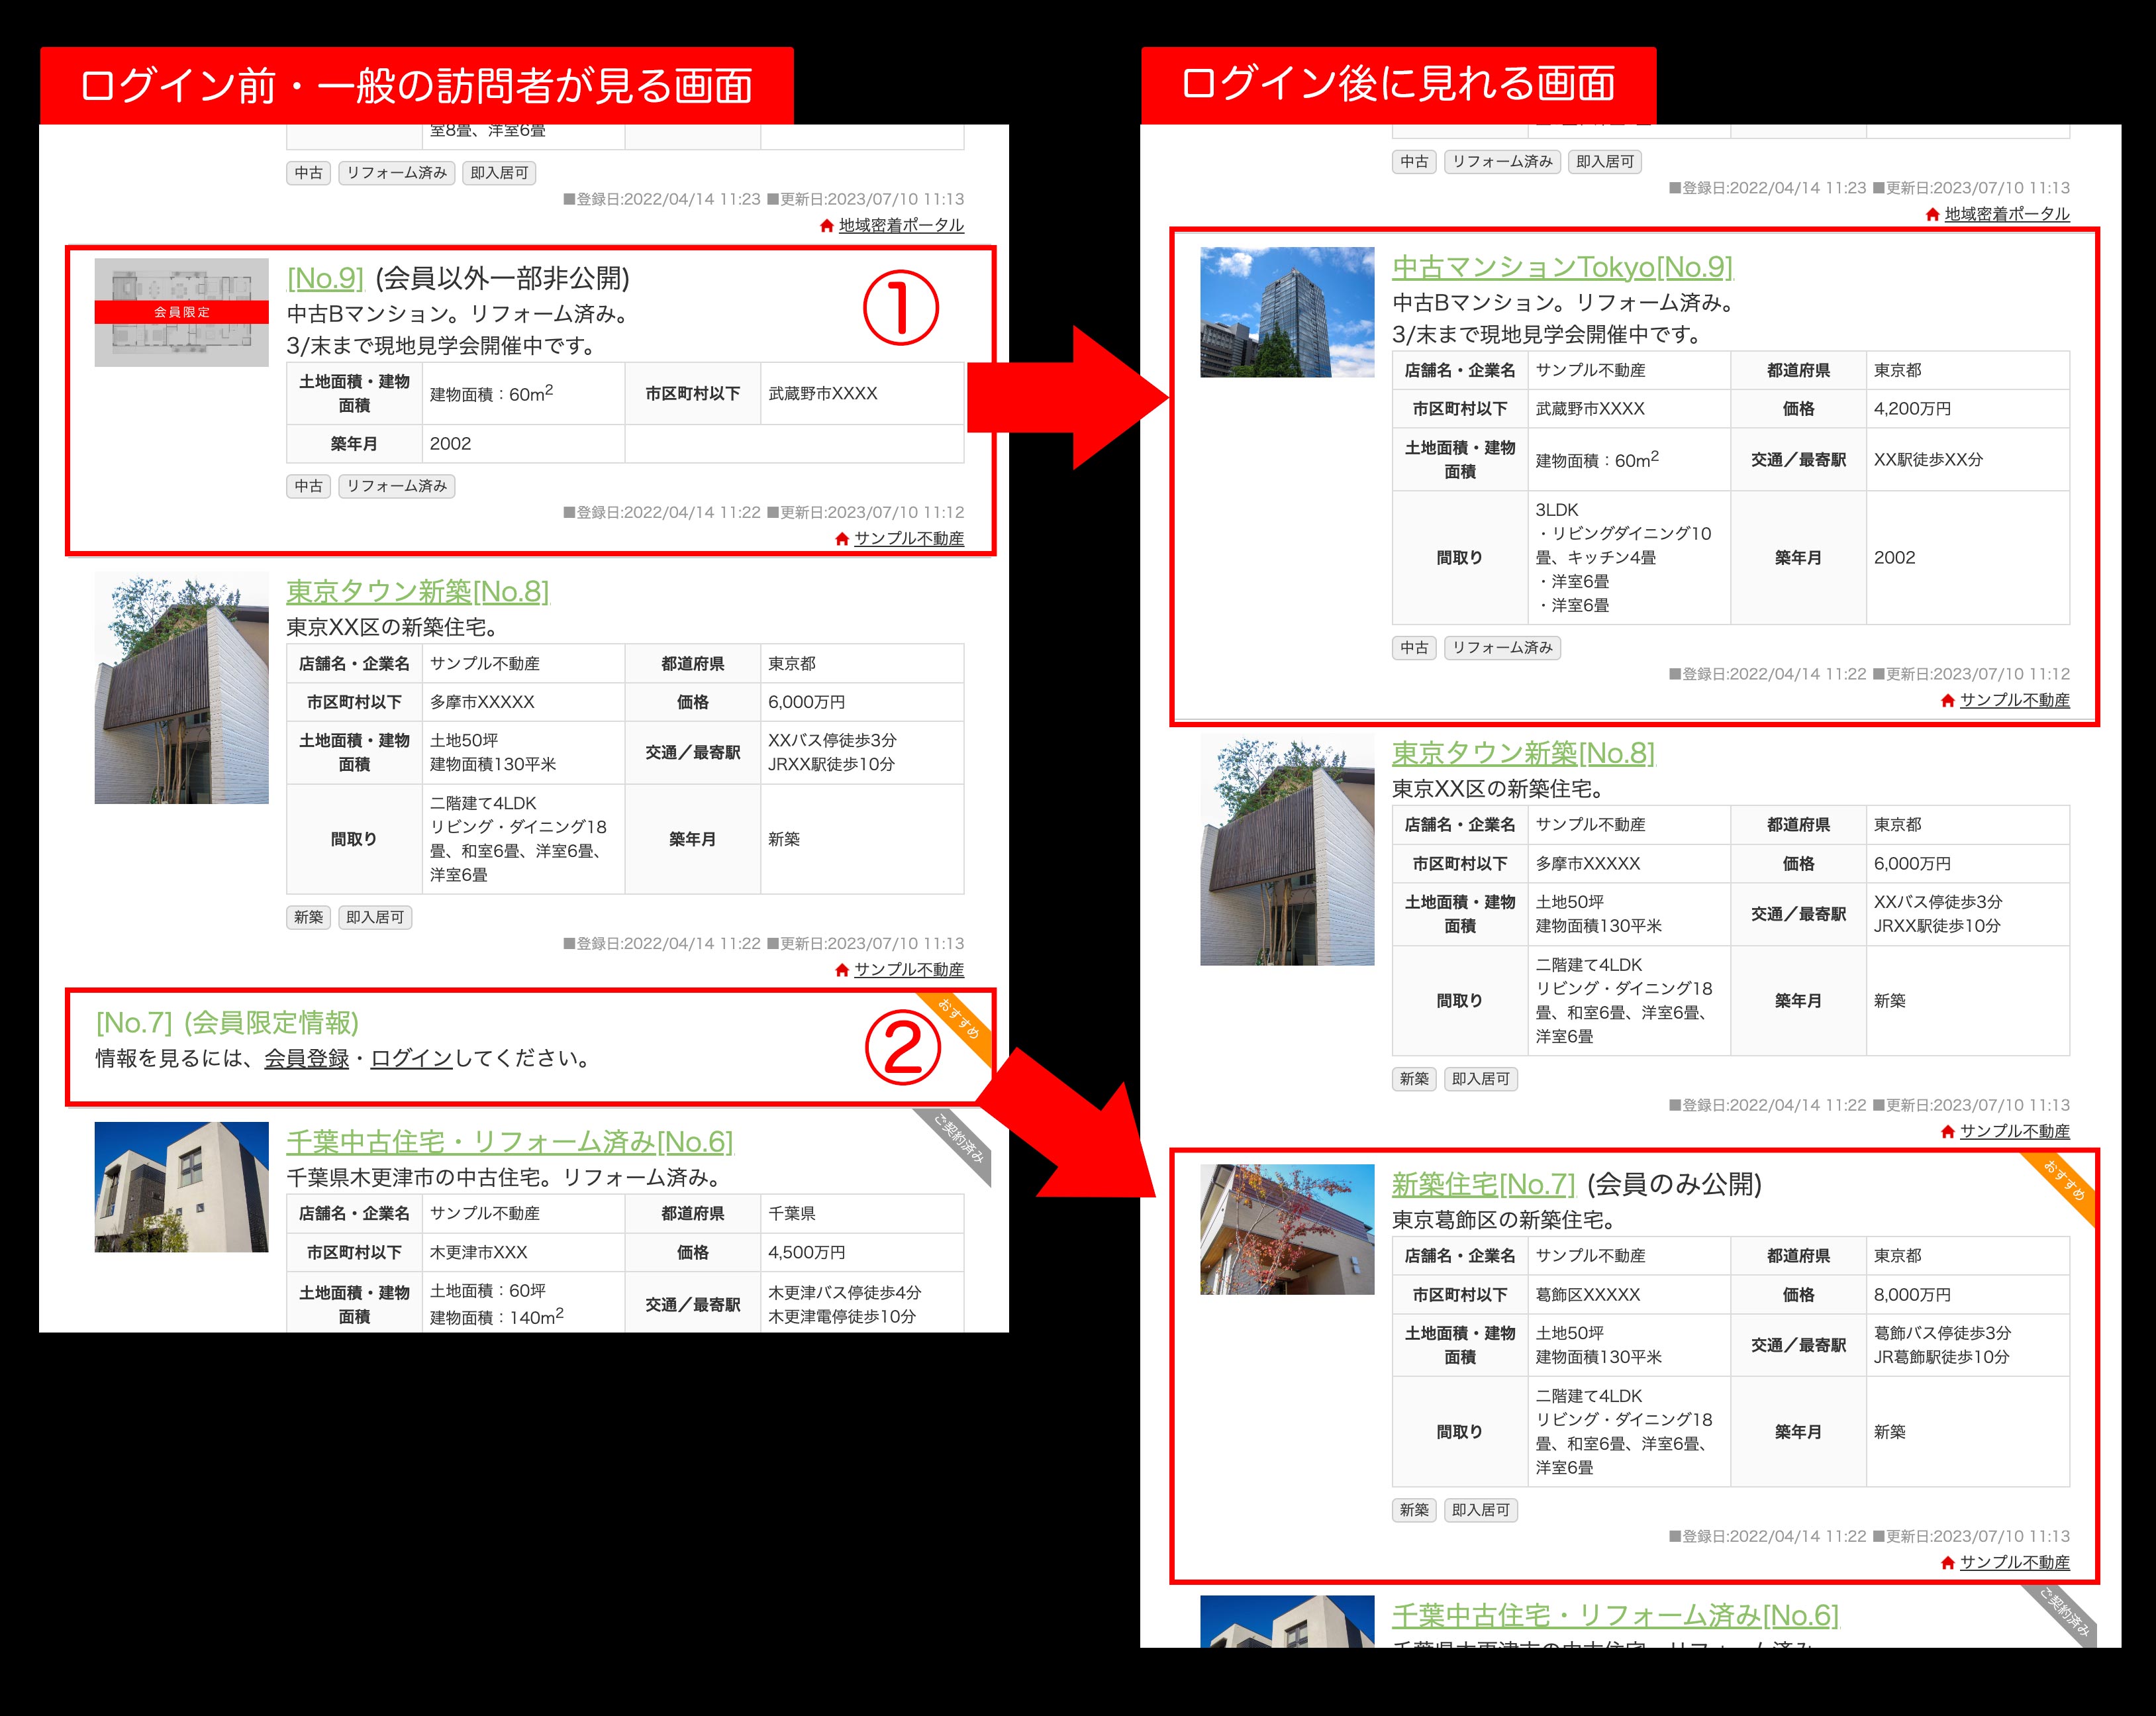The image size is (2156, 1716).
Task: Open the [No.9] listing link in the pre-login screen
Action: (325, 278)
